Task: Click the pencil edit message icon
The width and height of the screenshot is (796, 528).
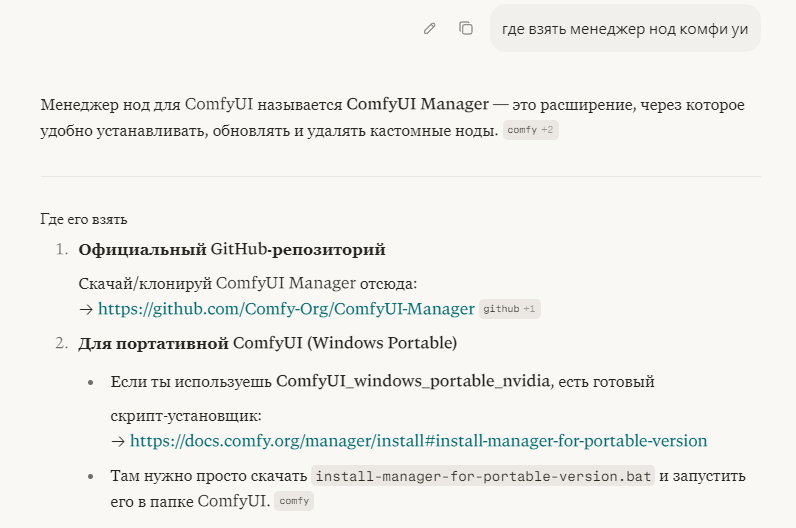Action: point(429,28)
